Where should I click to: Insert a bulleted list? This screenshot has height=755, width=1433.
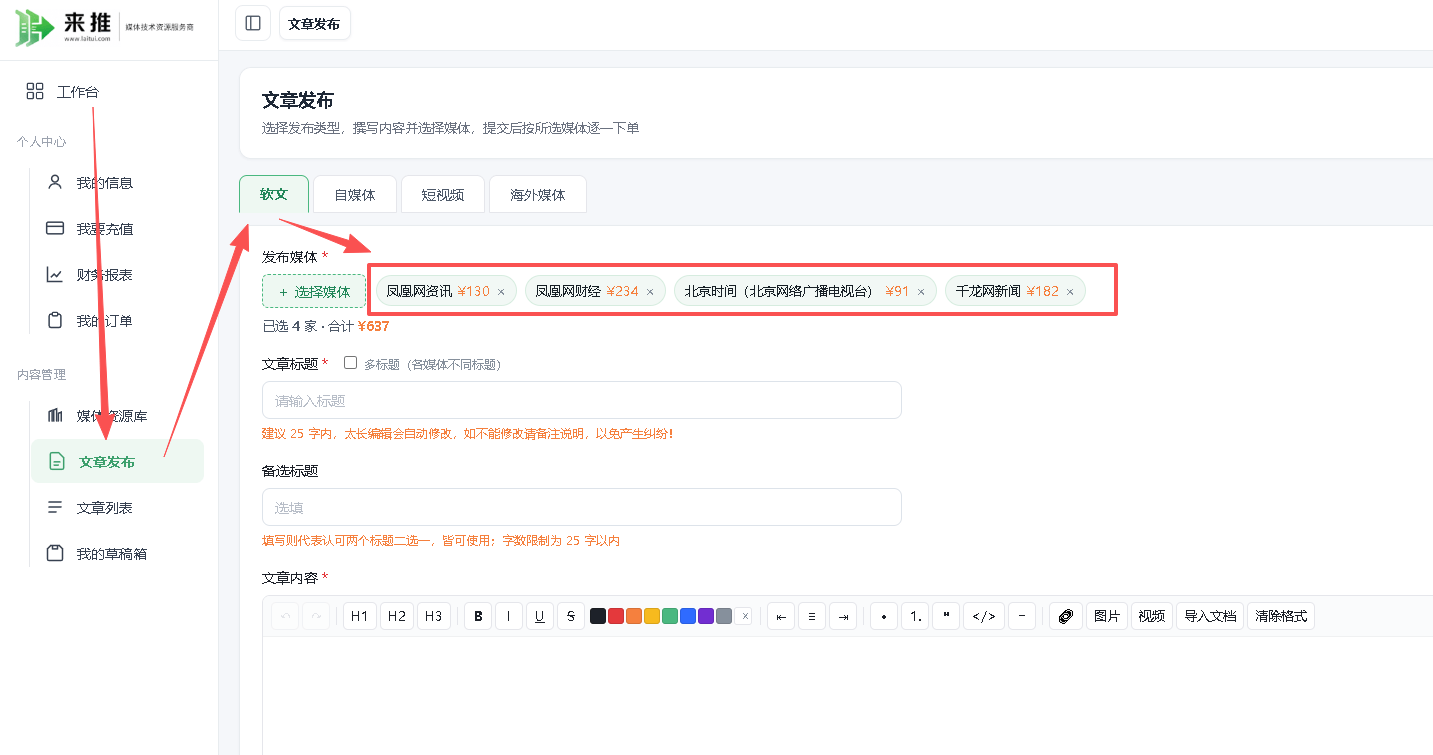[884, 616]
